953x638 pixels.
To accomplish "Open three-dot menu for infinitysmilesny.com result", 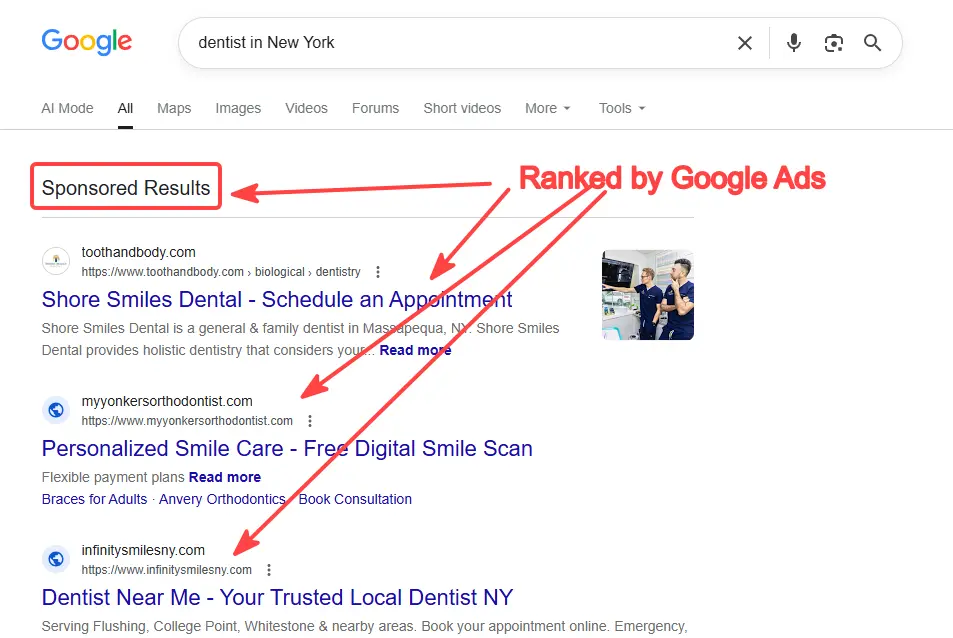I will [x=269, y=570].
